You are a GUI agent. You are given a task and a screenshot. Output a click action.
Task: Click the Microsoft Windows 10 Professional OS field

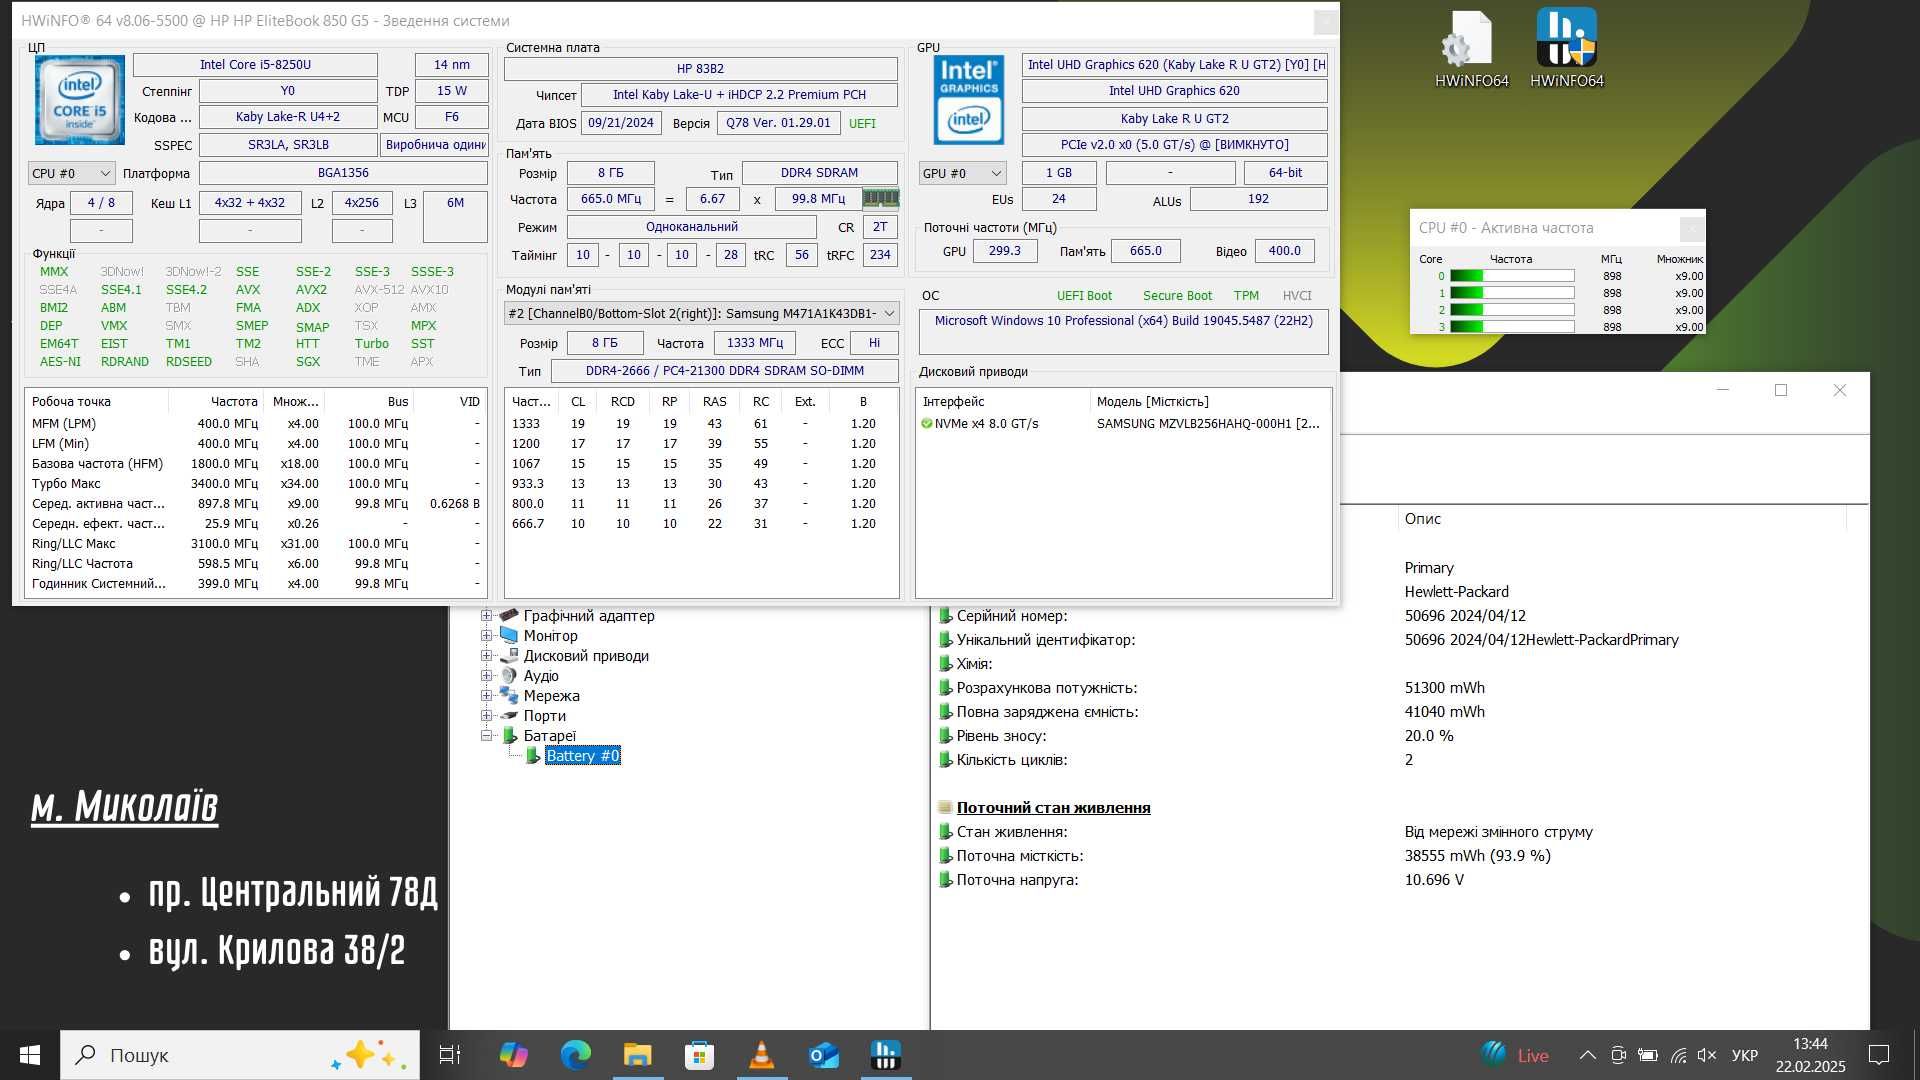pyautogui.click(x=1123, y=332)
